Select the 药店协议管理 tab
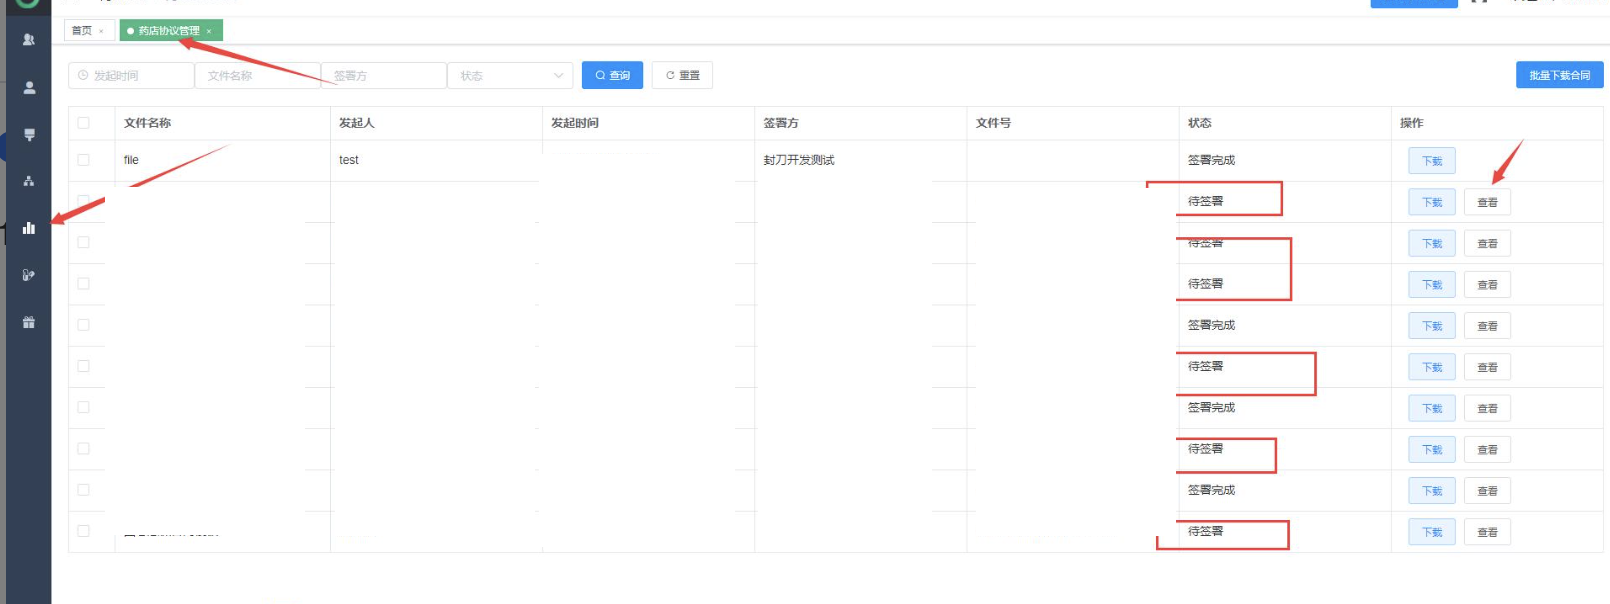1610x604 pixels. pos(168,31)
